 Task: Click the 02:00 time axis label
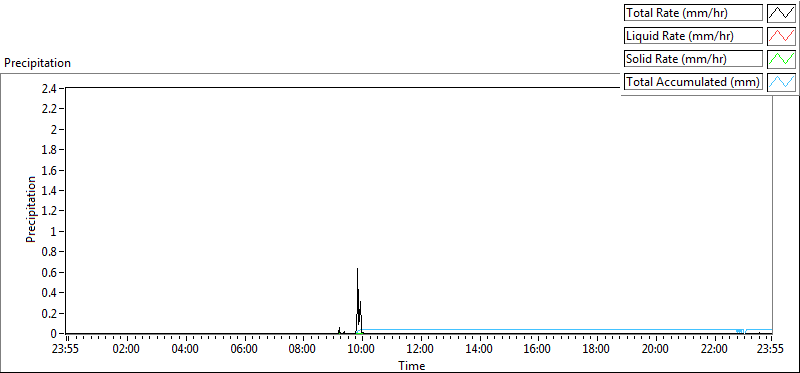click(127, 350)
